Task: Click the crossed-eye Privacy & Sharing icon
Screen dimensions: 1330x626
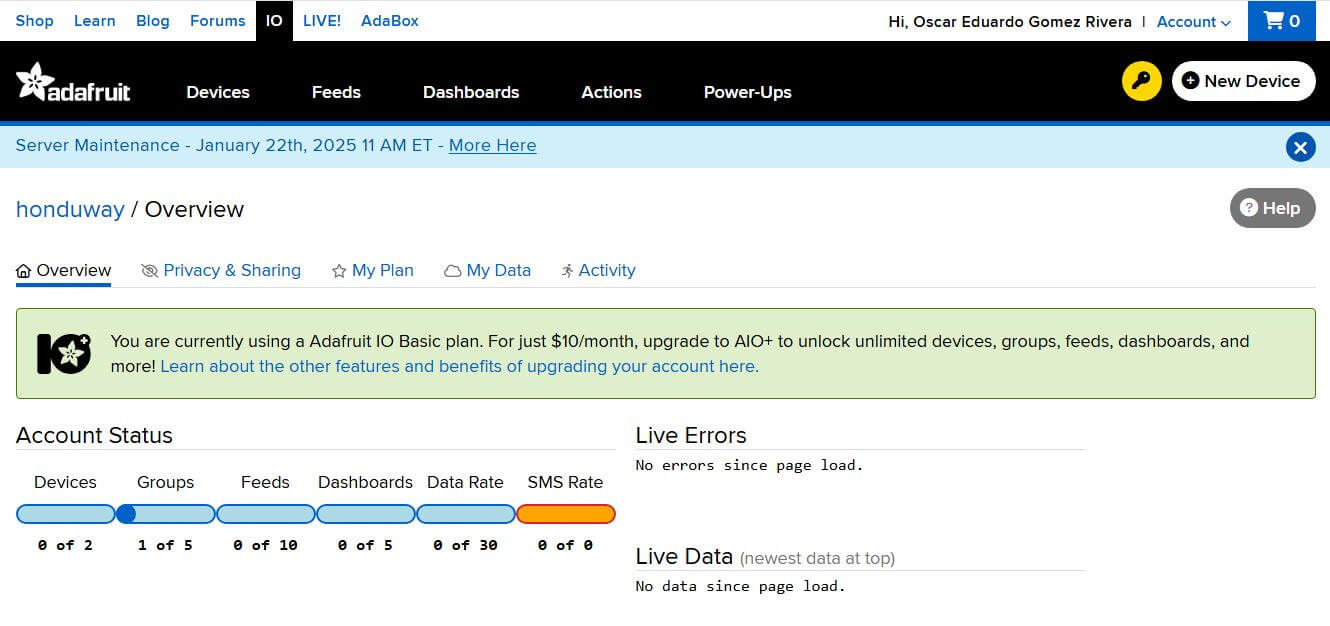Action: pos(150,271)
